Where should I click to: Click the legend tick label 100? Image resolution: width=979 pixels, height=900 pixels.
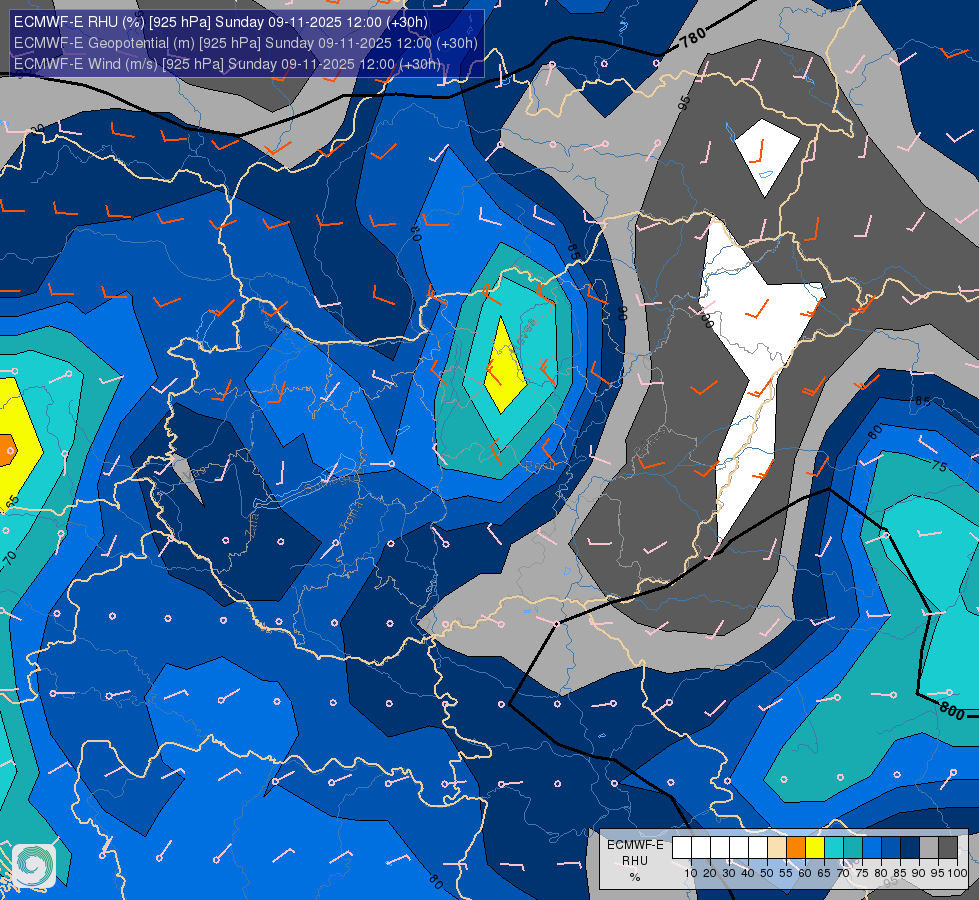(x=957, y=873)
